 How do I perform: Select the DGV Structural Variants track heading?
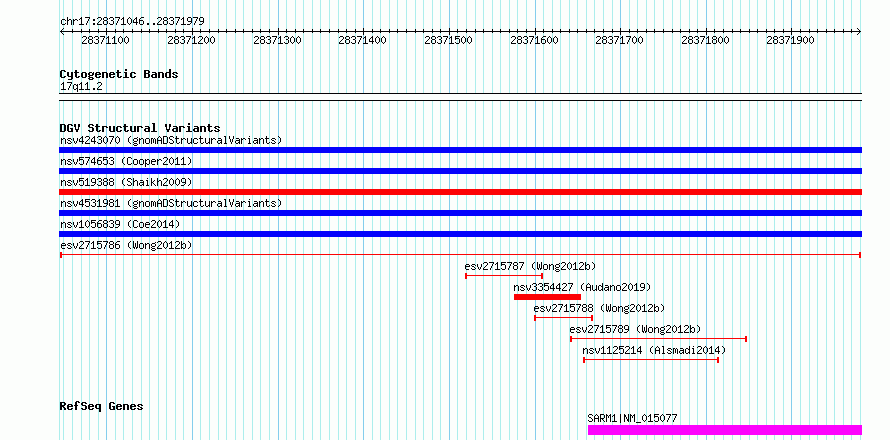140,128
